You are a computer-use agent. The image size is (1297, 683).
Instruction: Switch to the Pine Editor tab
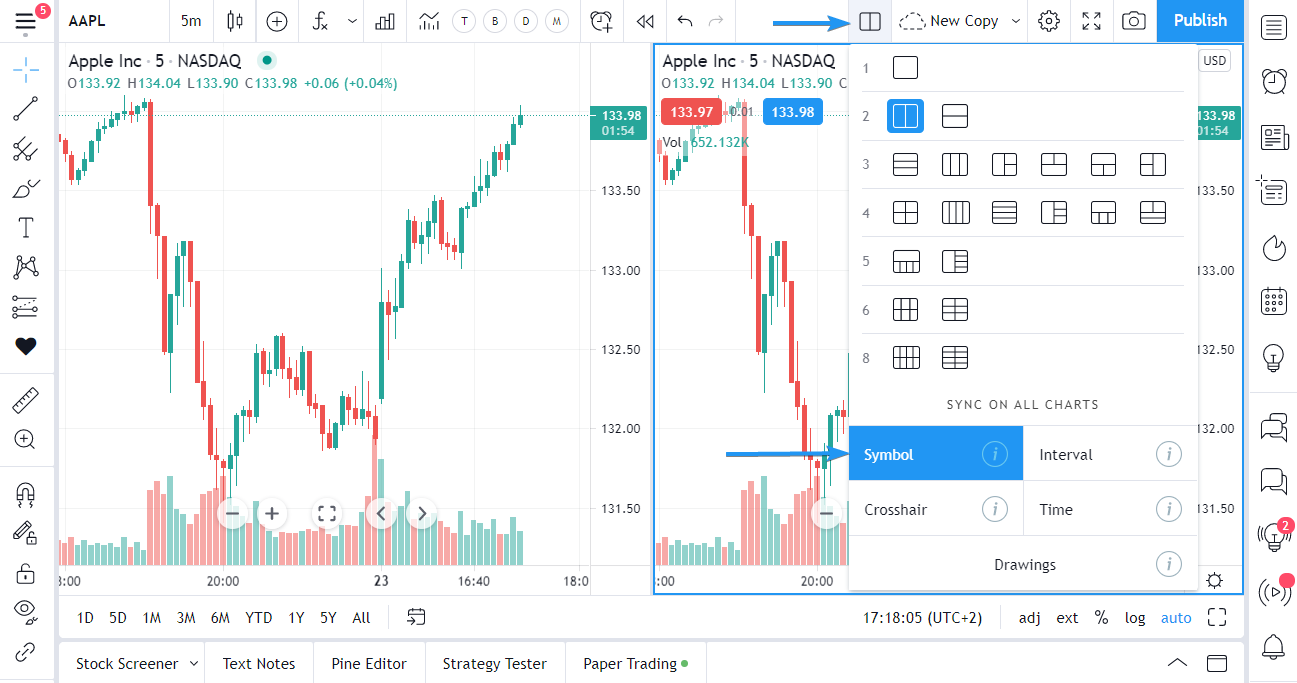click(369, 664)
